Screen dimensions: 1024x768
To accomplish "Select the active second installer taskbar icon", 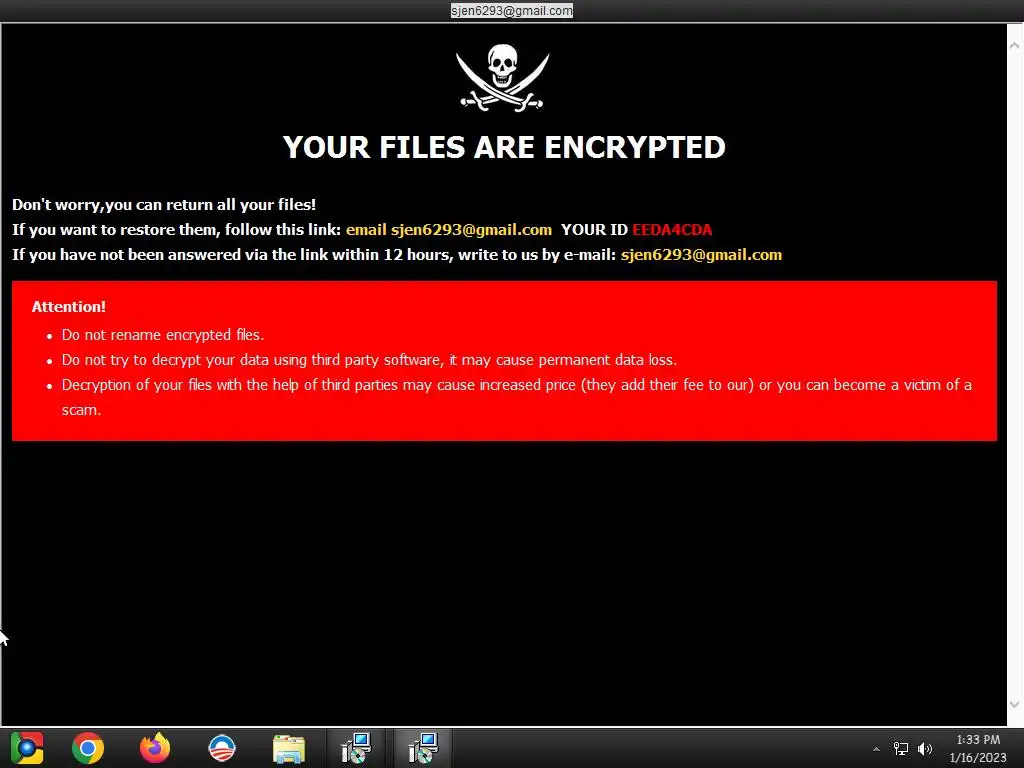I will tap(423, 748).
